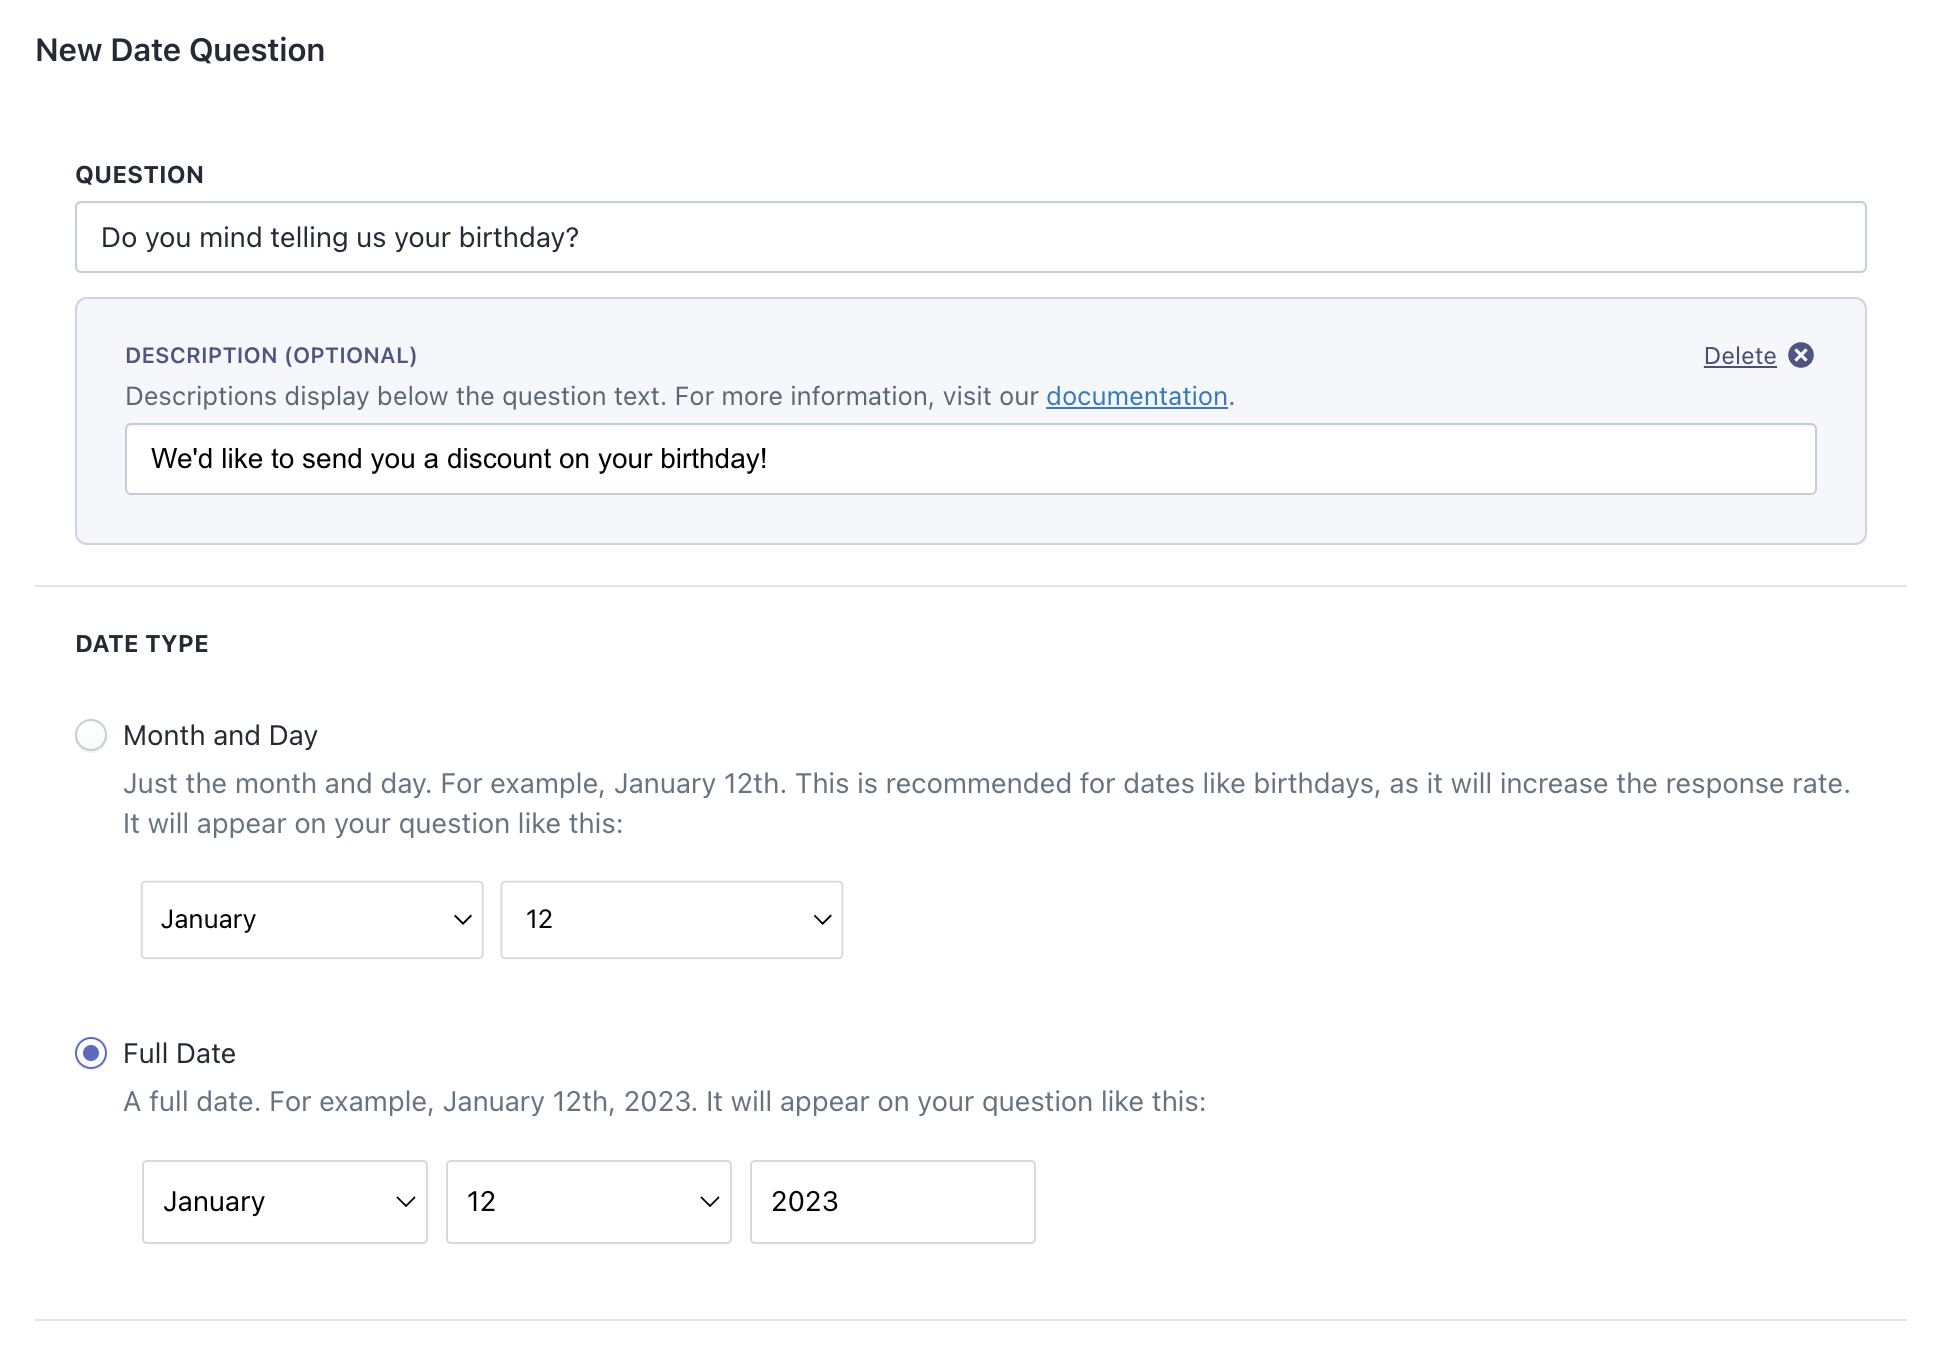Click the Delete description link
Viewport: 1936px width, 1348px height.
(1739, 356)
